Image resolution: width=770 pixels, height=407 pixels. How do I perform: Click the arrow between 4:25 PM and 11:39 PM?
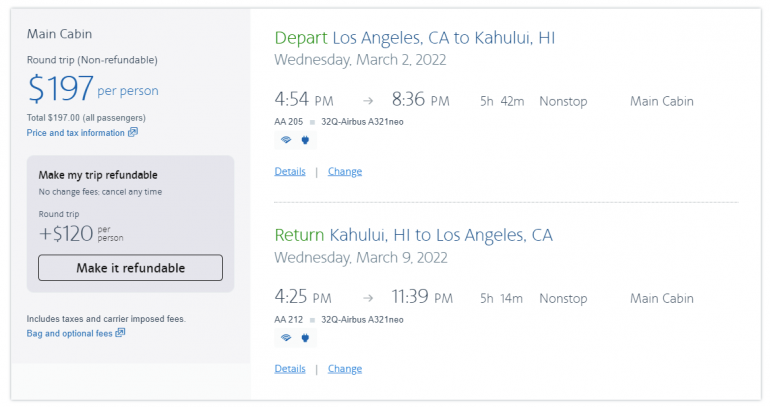[367, 298]
